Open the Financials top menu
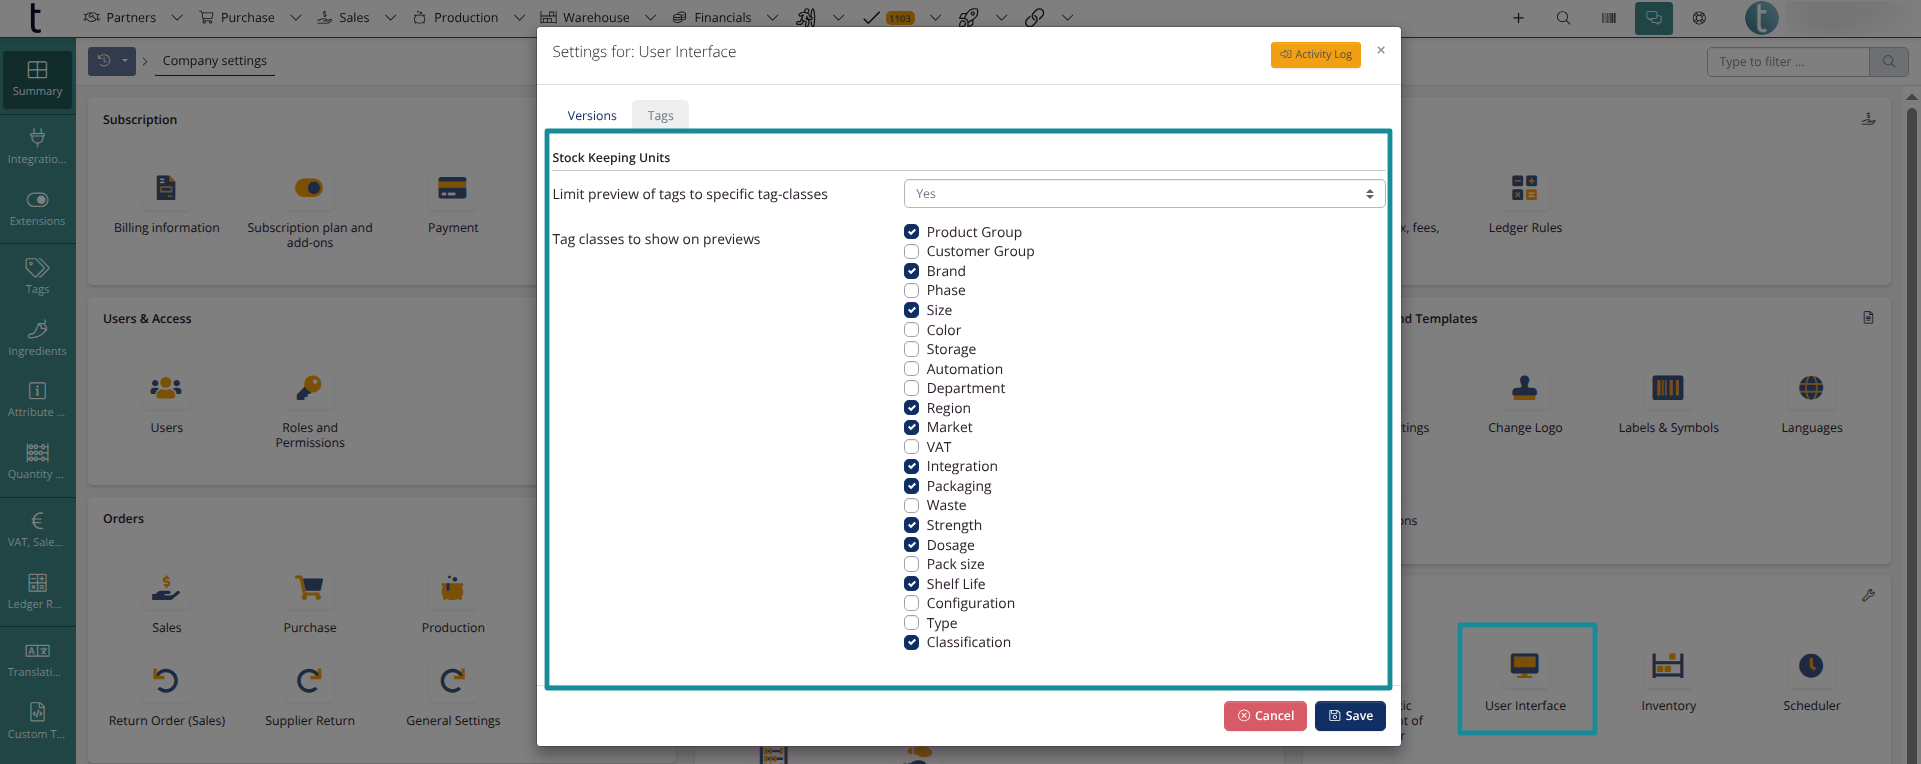This screenshot has width=1921, height=764. point(712,18)
